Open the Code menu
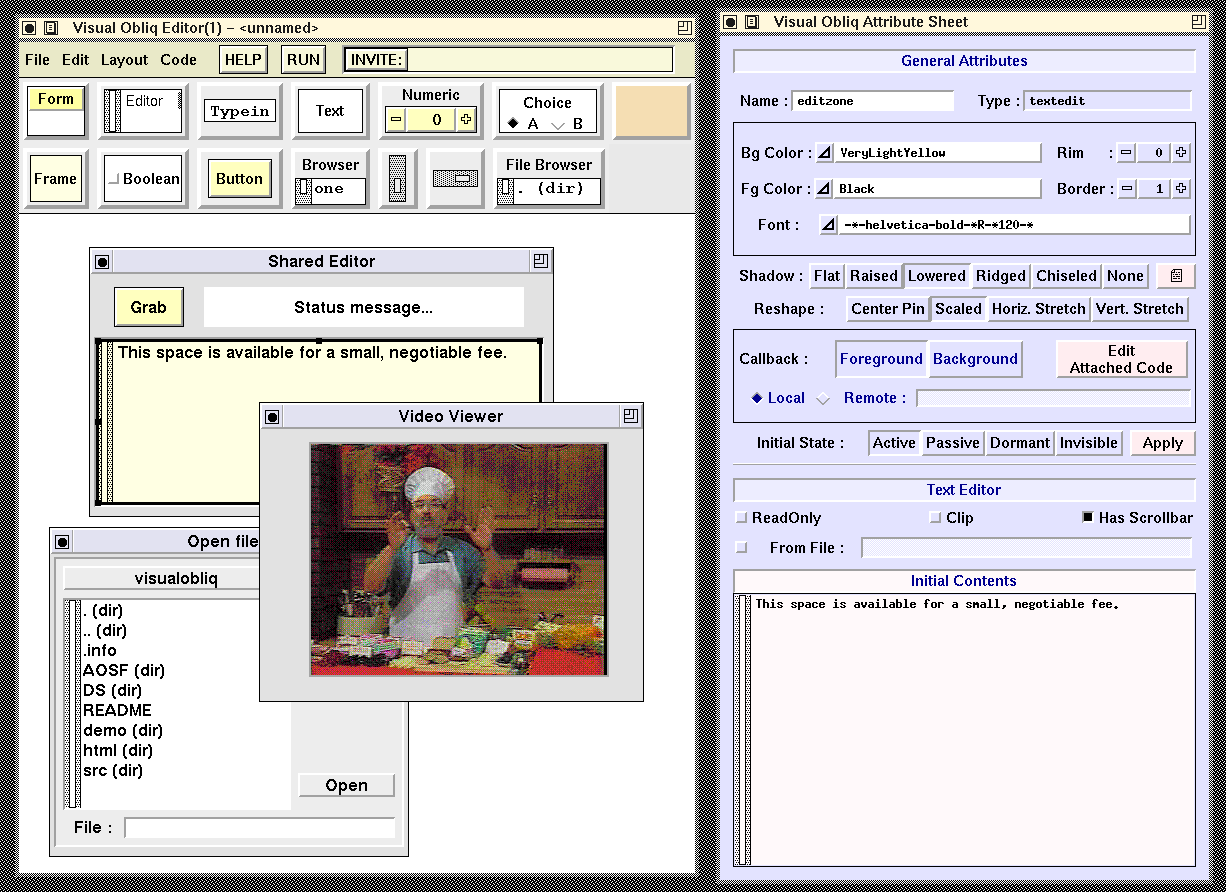Screen dimensions: 1226x892 pyautogui.click(x=178, y=60)
